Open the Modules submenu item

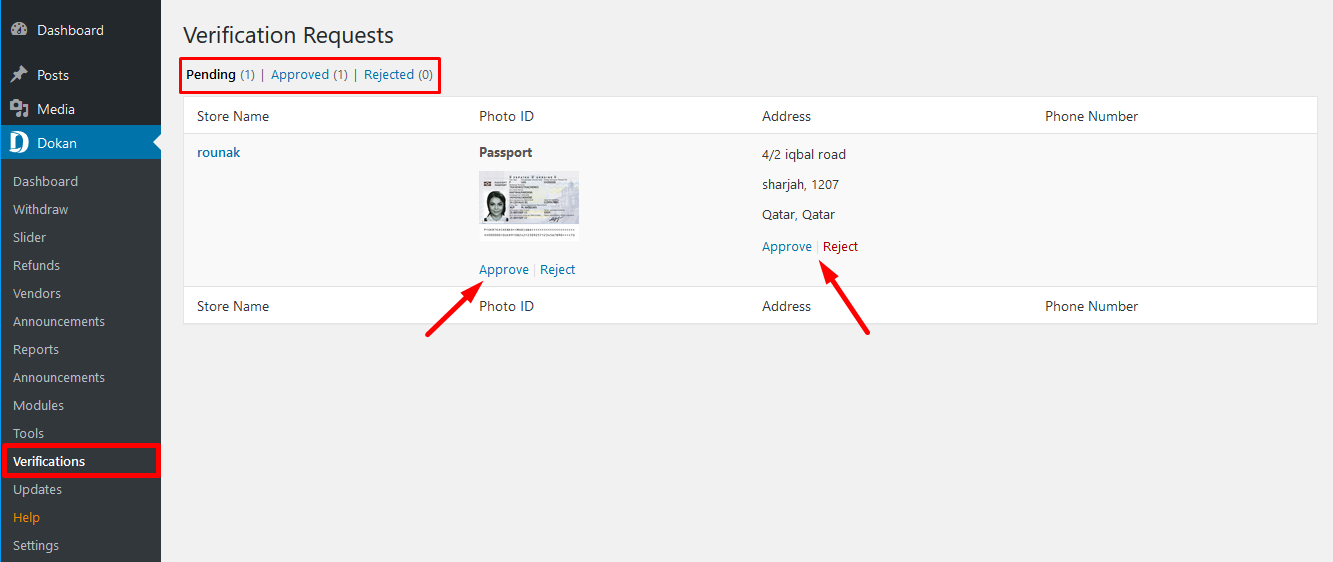tap(38, 406)
